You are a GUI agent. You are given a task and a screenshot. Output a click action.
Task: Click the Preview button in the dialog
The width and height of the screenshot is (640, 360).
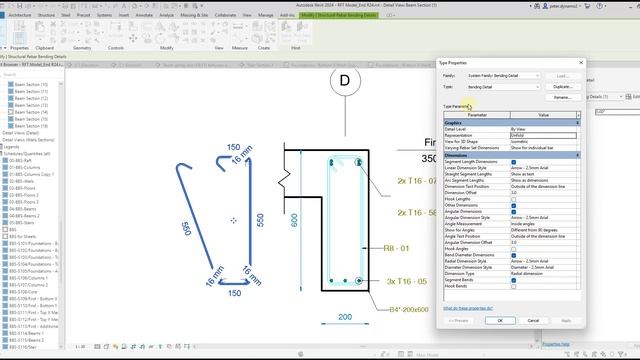click(x=458, y=321)
